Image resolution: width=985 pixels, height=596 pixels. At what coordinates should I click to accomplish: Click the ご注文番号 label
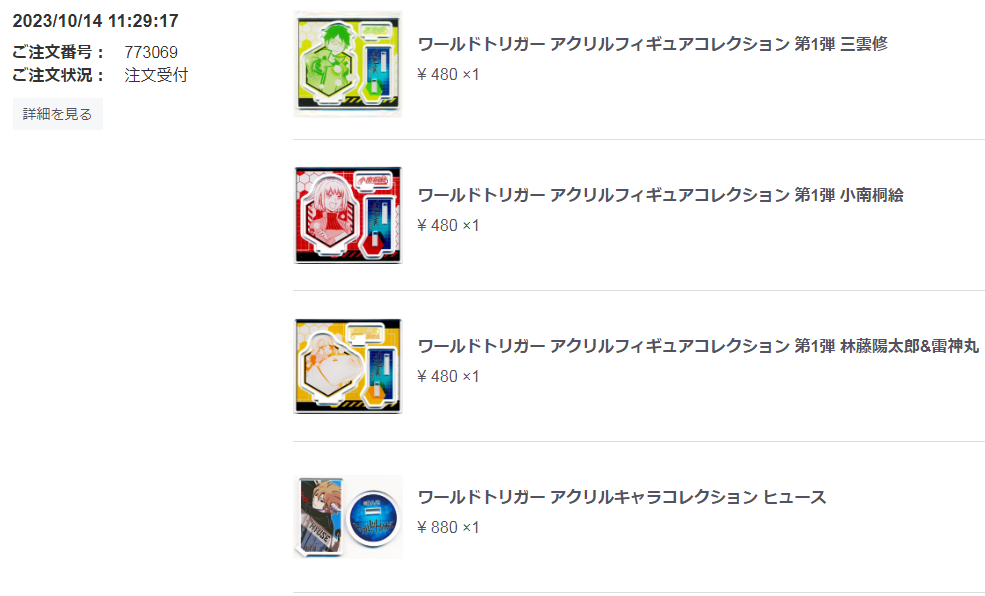58,52
